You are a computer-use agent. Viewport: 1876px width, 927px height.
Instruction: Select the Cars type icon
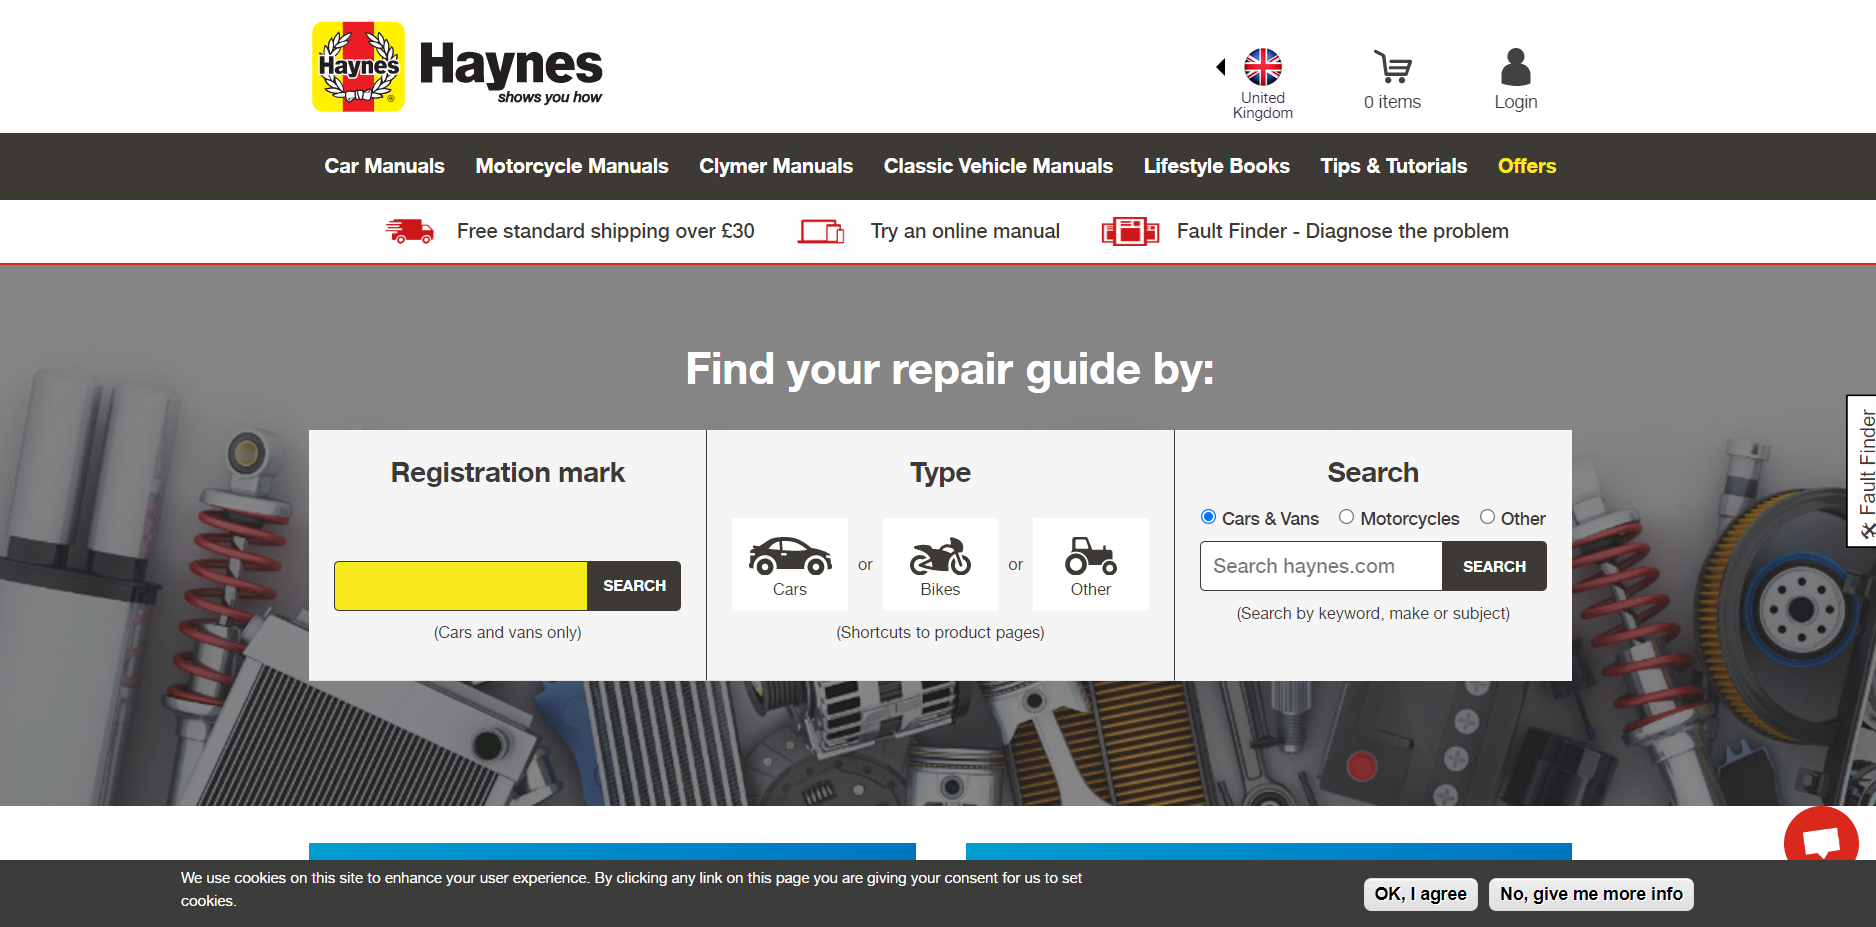click(x=790, y=565)
